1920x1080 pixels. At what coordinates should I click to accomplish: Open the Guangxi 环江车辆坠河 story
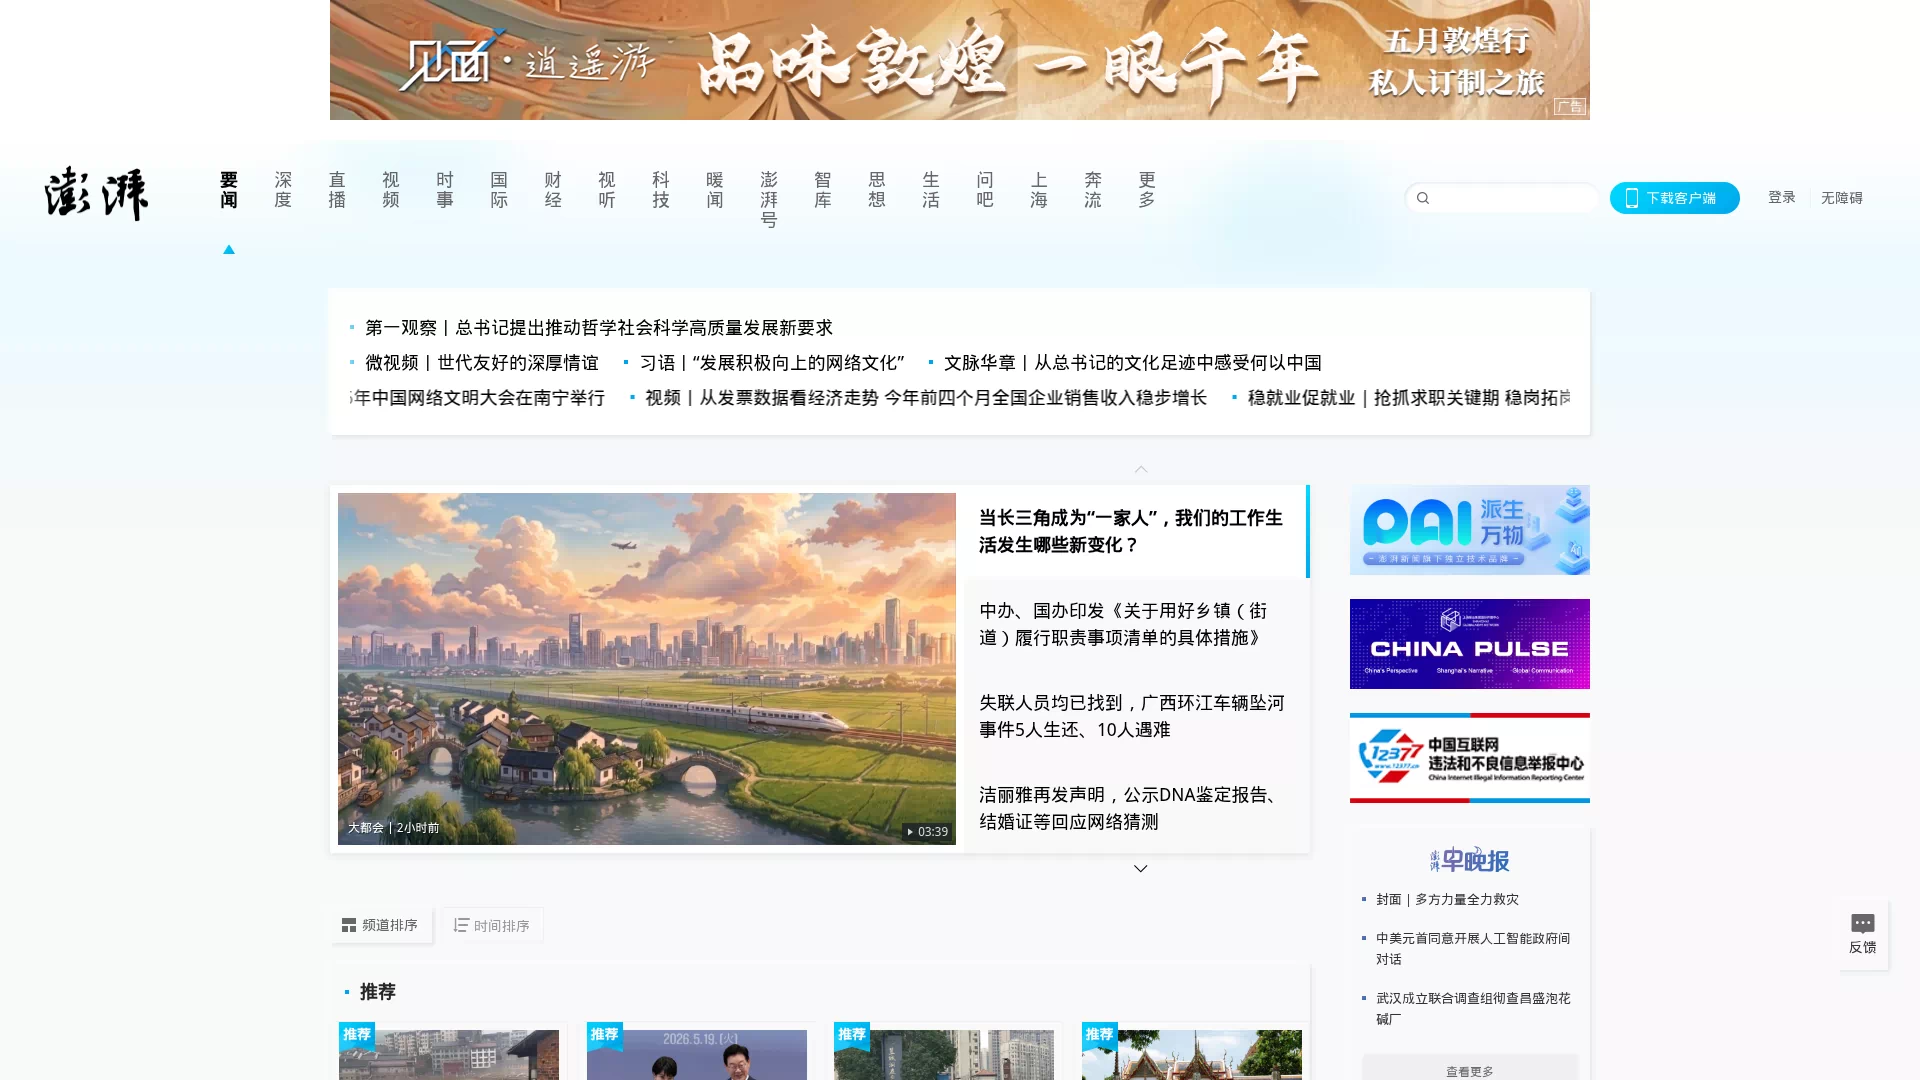click(x=1131, y=716)
